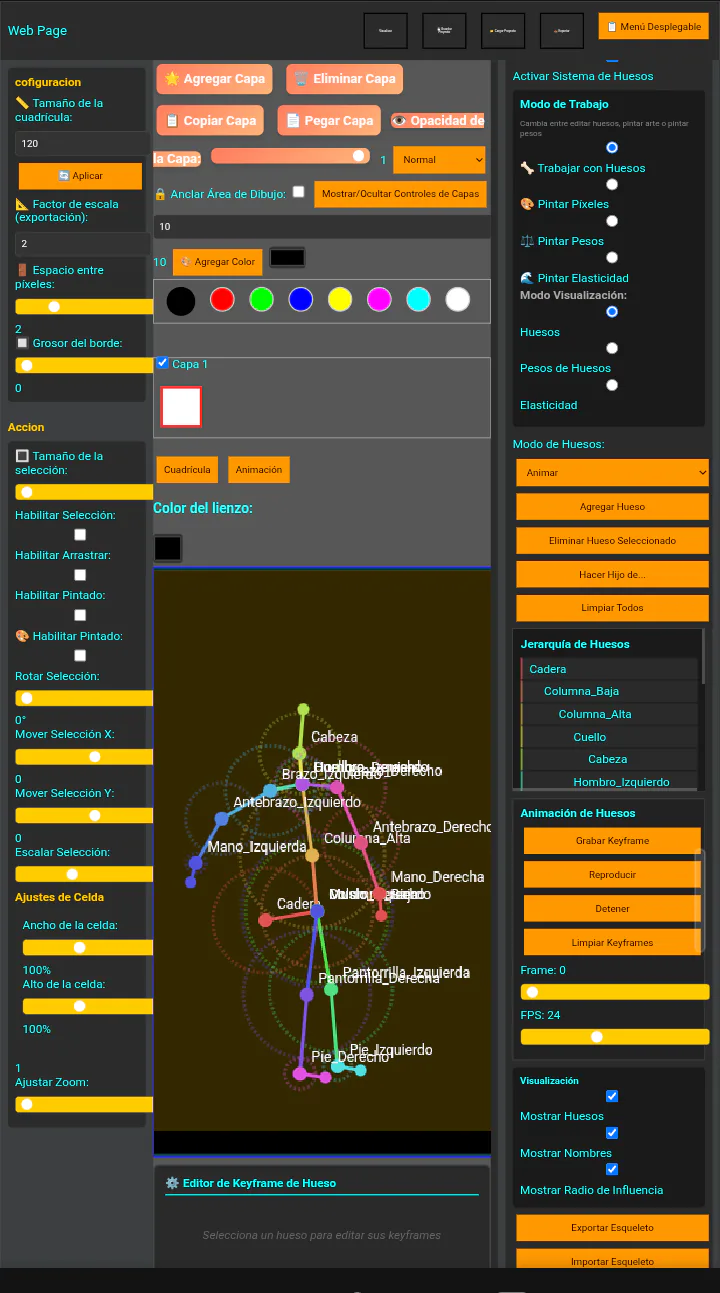
Task: Pick the cyan palette color
Action: (x=418, y=299)
